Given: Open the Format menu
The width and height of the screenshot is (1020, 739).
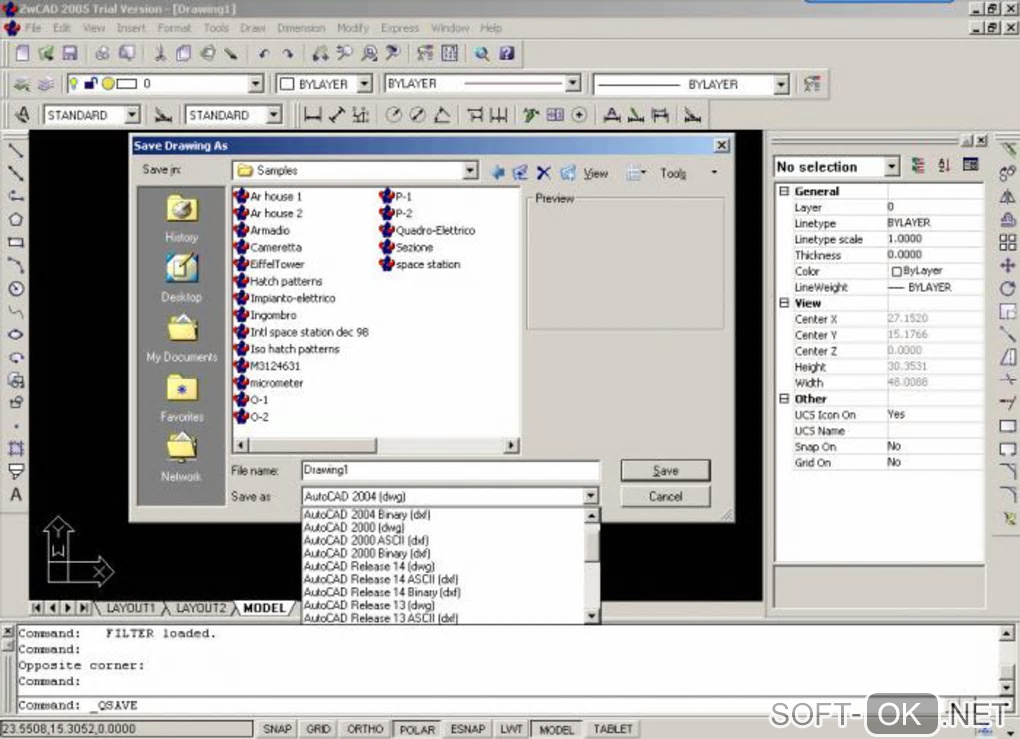Looking at the screenshot, I should coord(174,28).
